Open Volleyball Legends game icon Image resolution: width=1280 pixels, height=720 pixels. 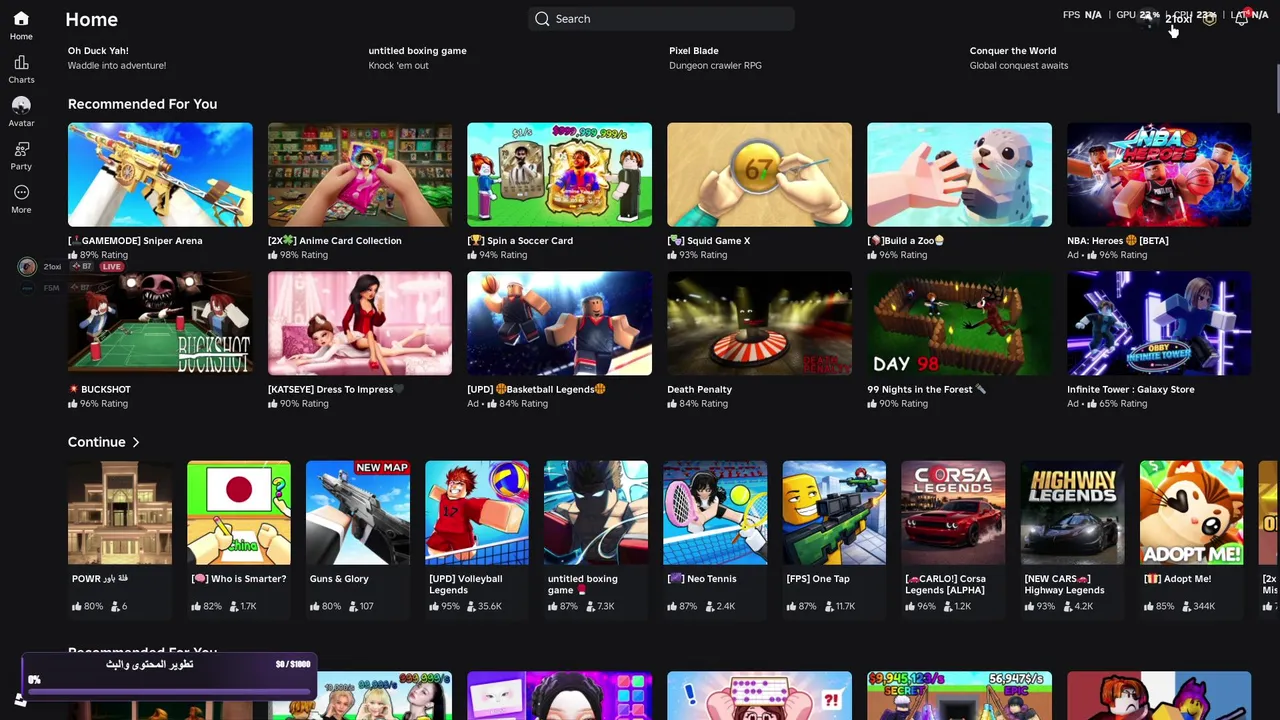pyautogui.click(x=477, y=513)
